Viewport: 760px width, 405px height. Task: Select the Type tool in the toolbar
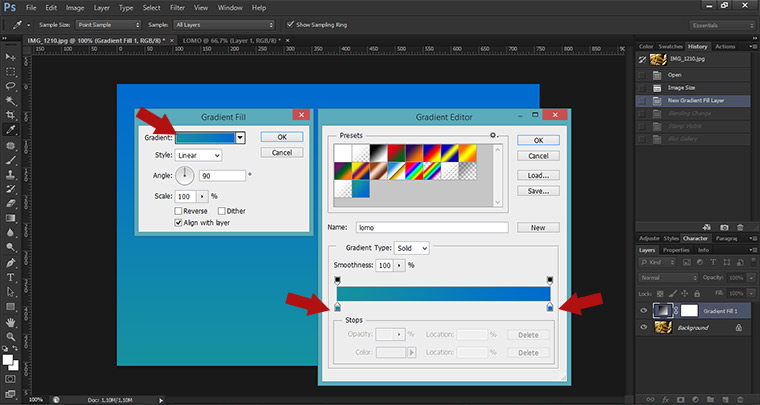[10, 277]
